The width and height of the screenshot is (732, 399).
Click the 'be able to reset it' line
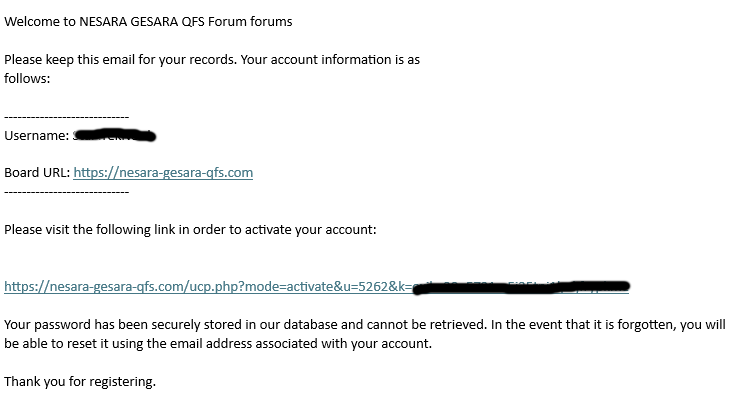pos(218,343)
